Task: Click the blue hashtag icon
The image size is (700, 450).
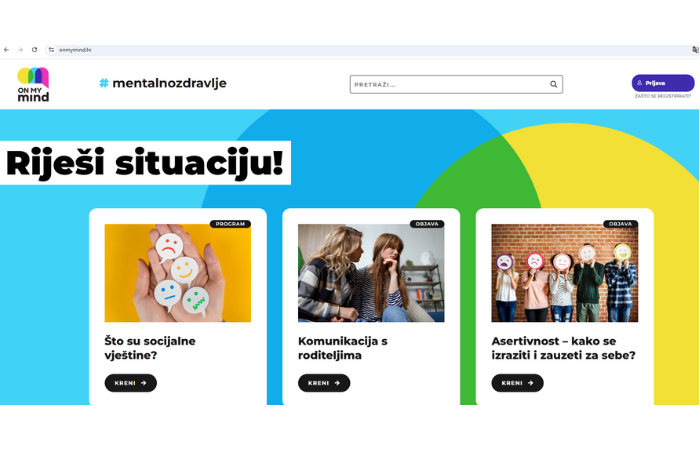Action: tap(104, 83)
